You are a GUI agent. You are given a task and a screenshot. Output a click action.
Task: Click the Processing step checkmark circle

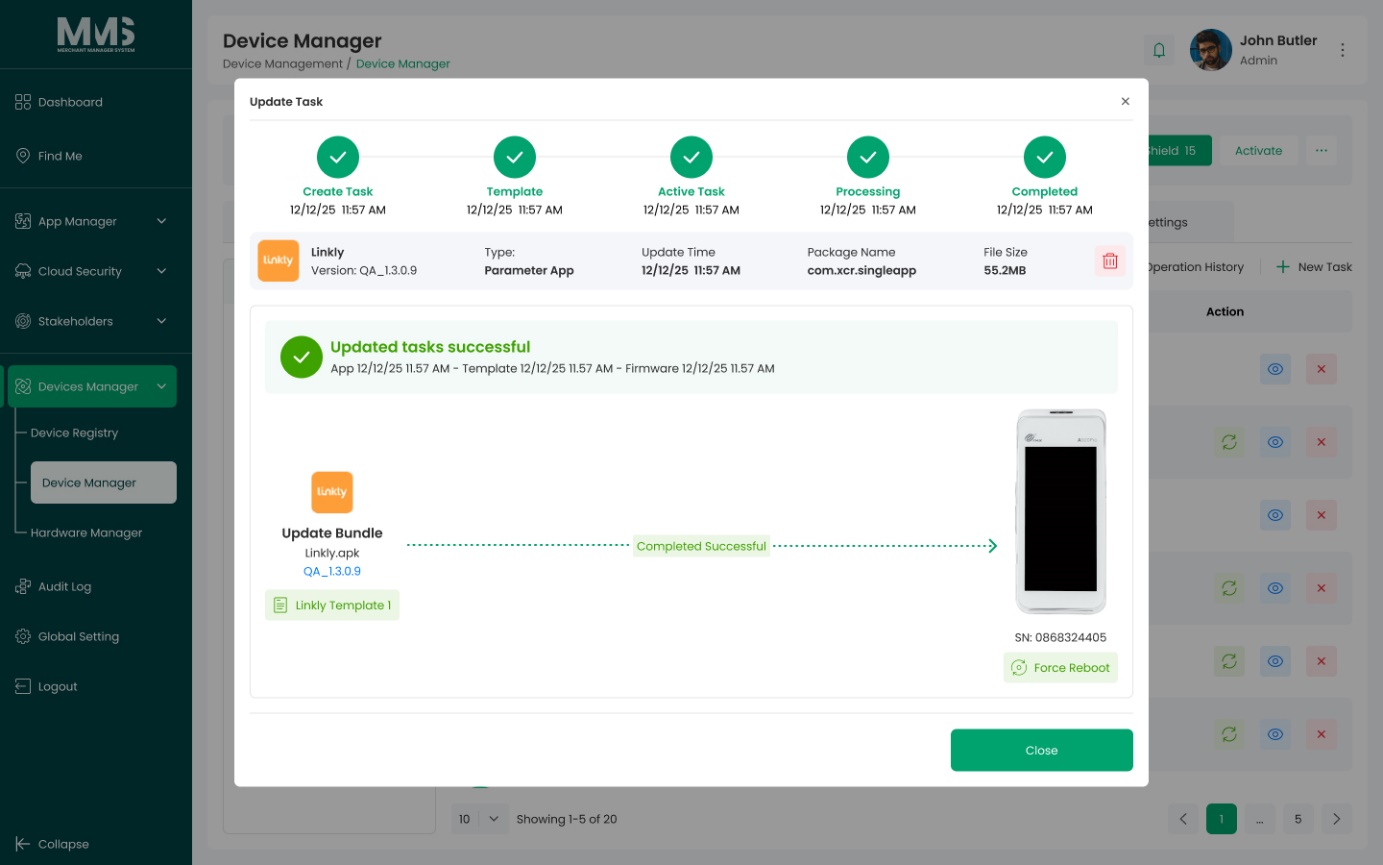point(868,157)
